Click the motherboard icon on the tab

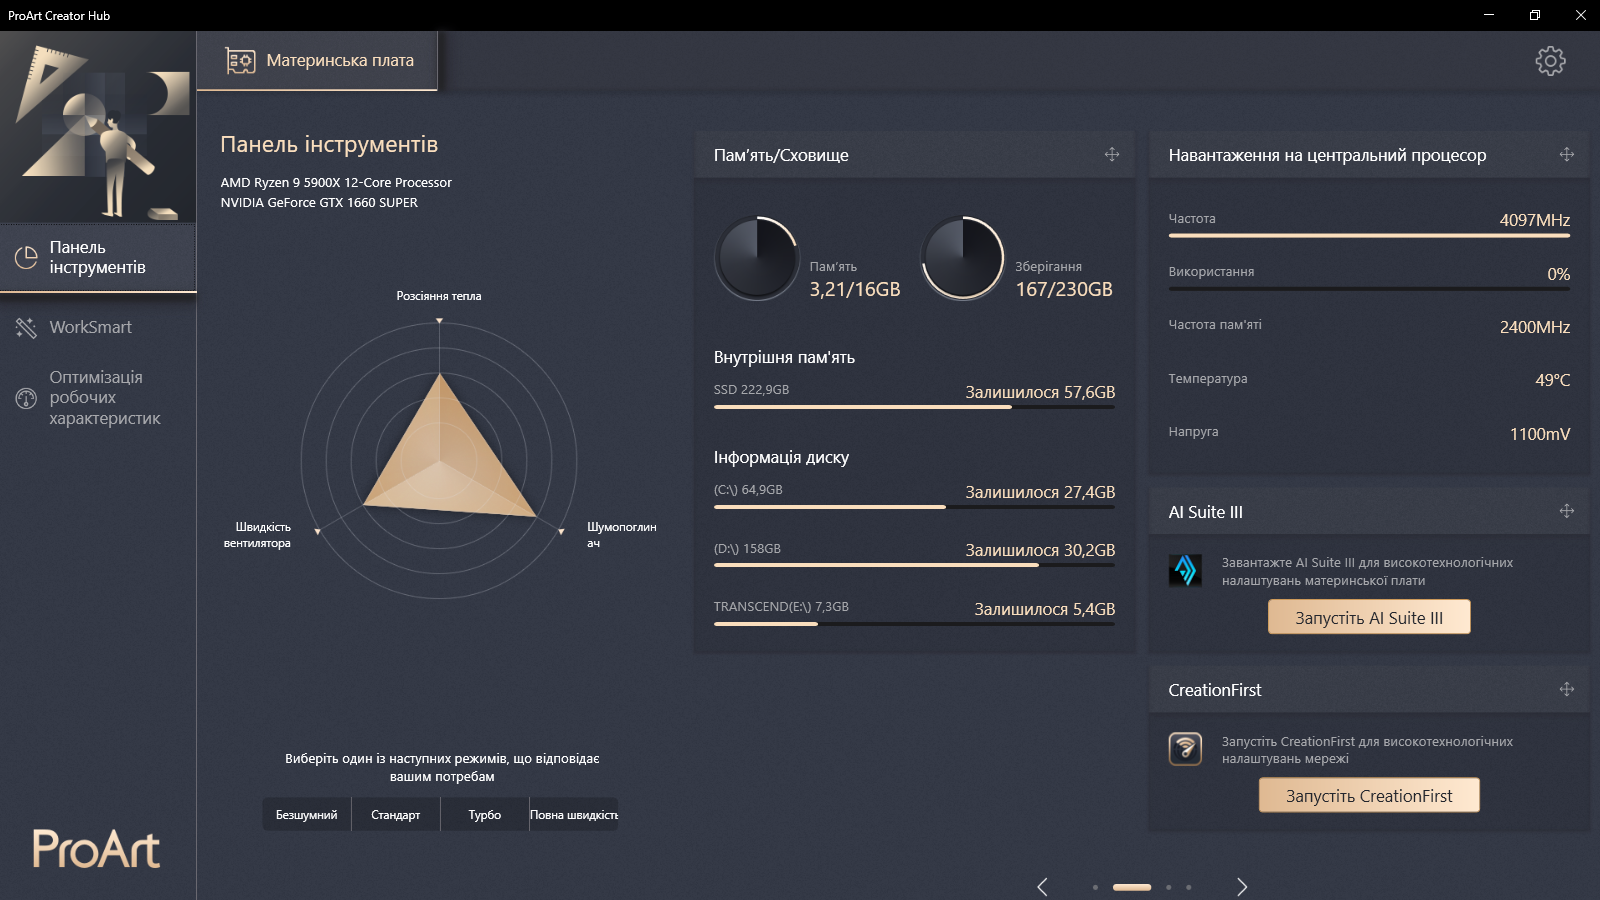click(239, 60)
